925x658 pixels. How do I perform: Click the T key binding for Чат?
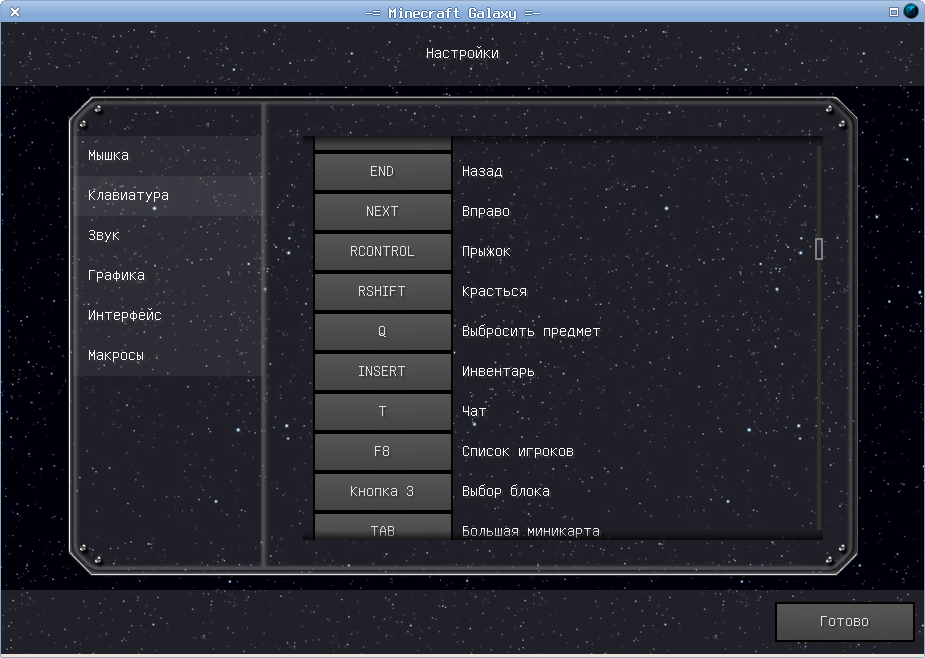click(382, 412)
